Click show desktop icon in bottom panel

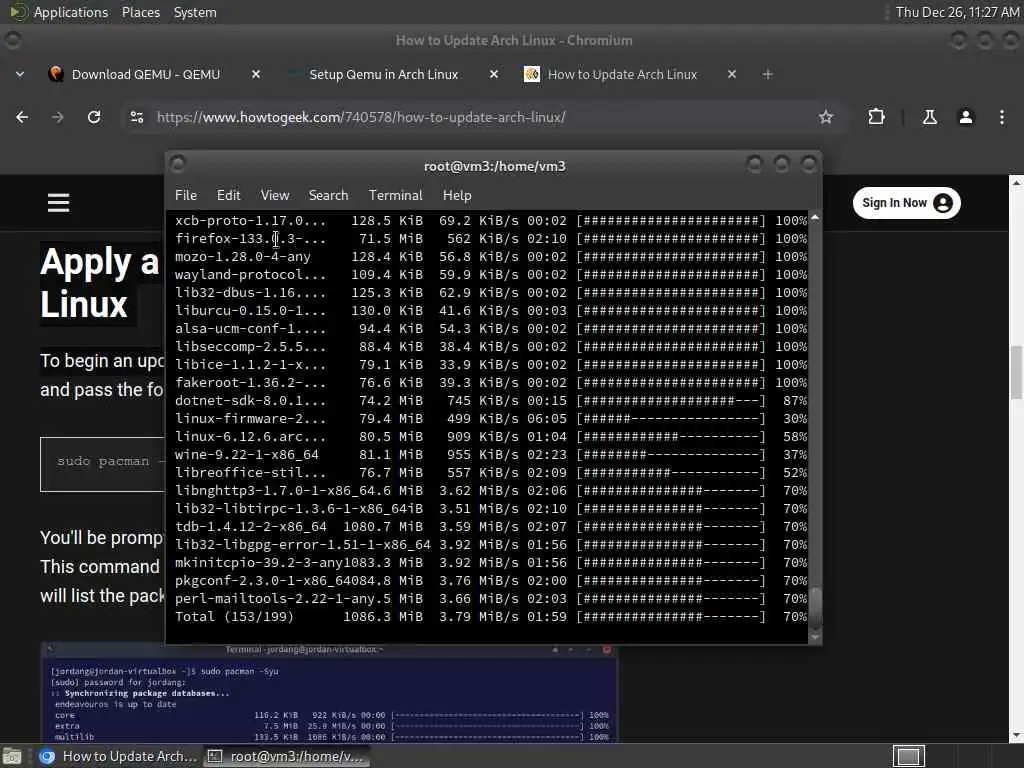12,756
